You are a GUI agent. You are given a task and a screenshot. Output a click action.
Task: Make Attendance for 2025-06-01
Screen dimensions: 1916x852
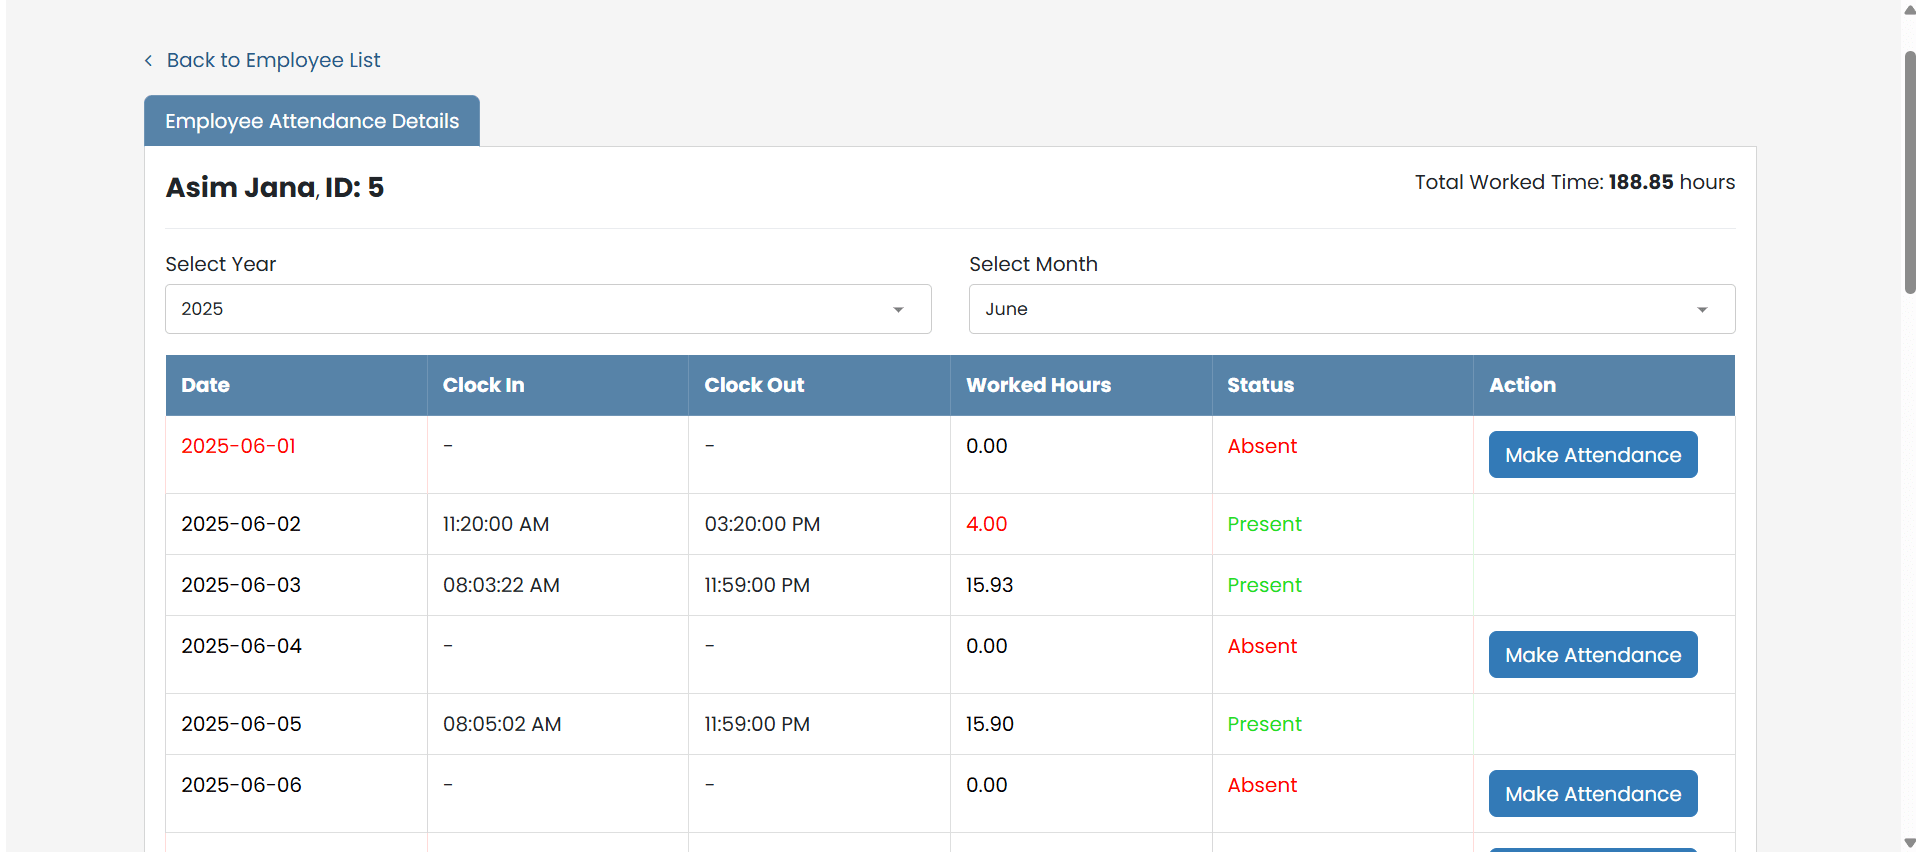tap(1593, 455)
